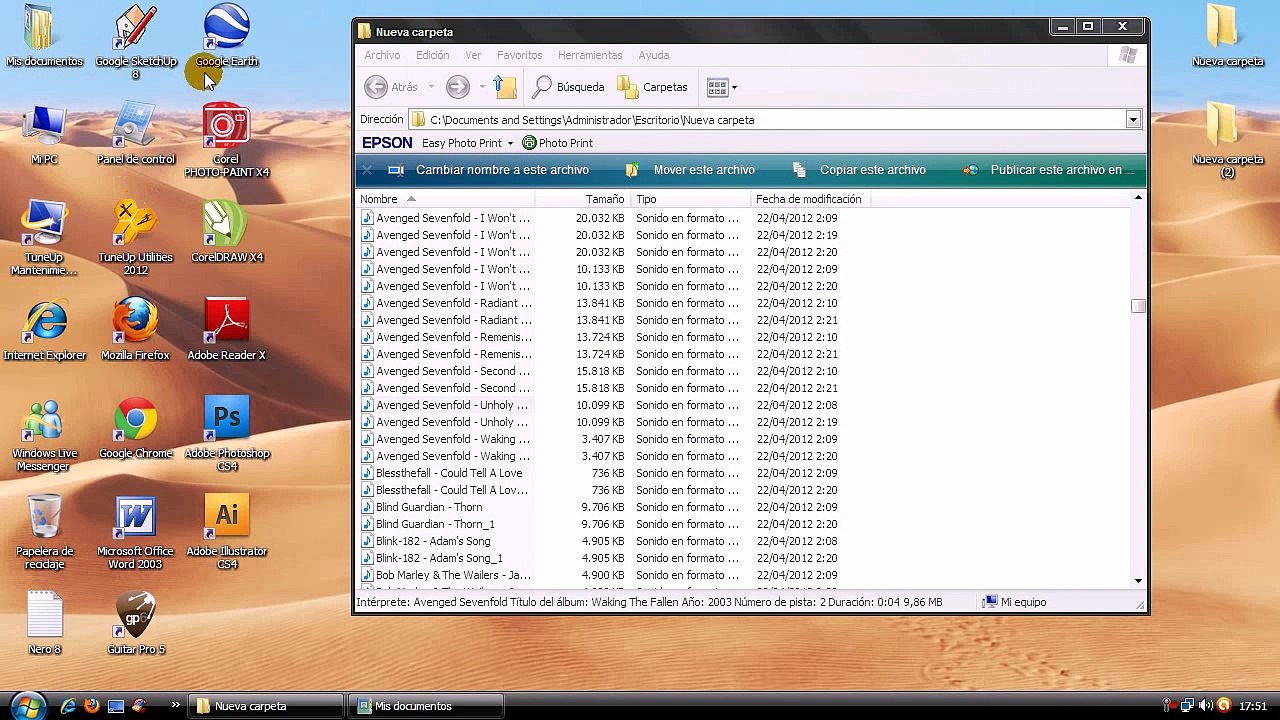Toggle the Carpetas folder pane
This screenshot has width=1280, height=720.
click(653, 87)
